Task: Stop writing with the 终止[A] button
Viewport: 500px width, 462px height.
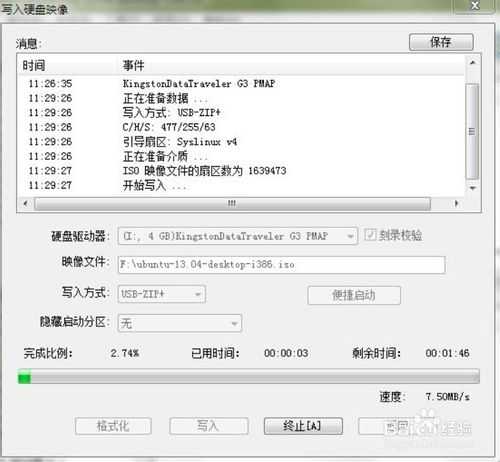Action: [303, 426]
